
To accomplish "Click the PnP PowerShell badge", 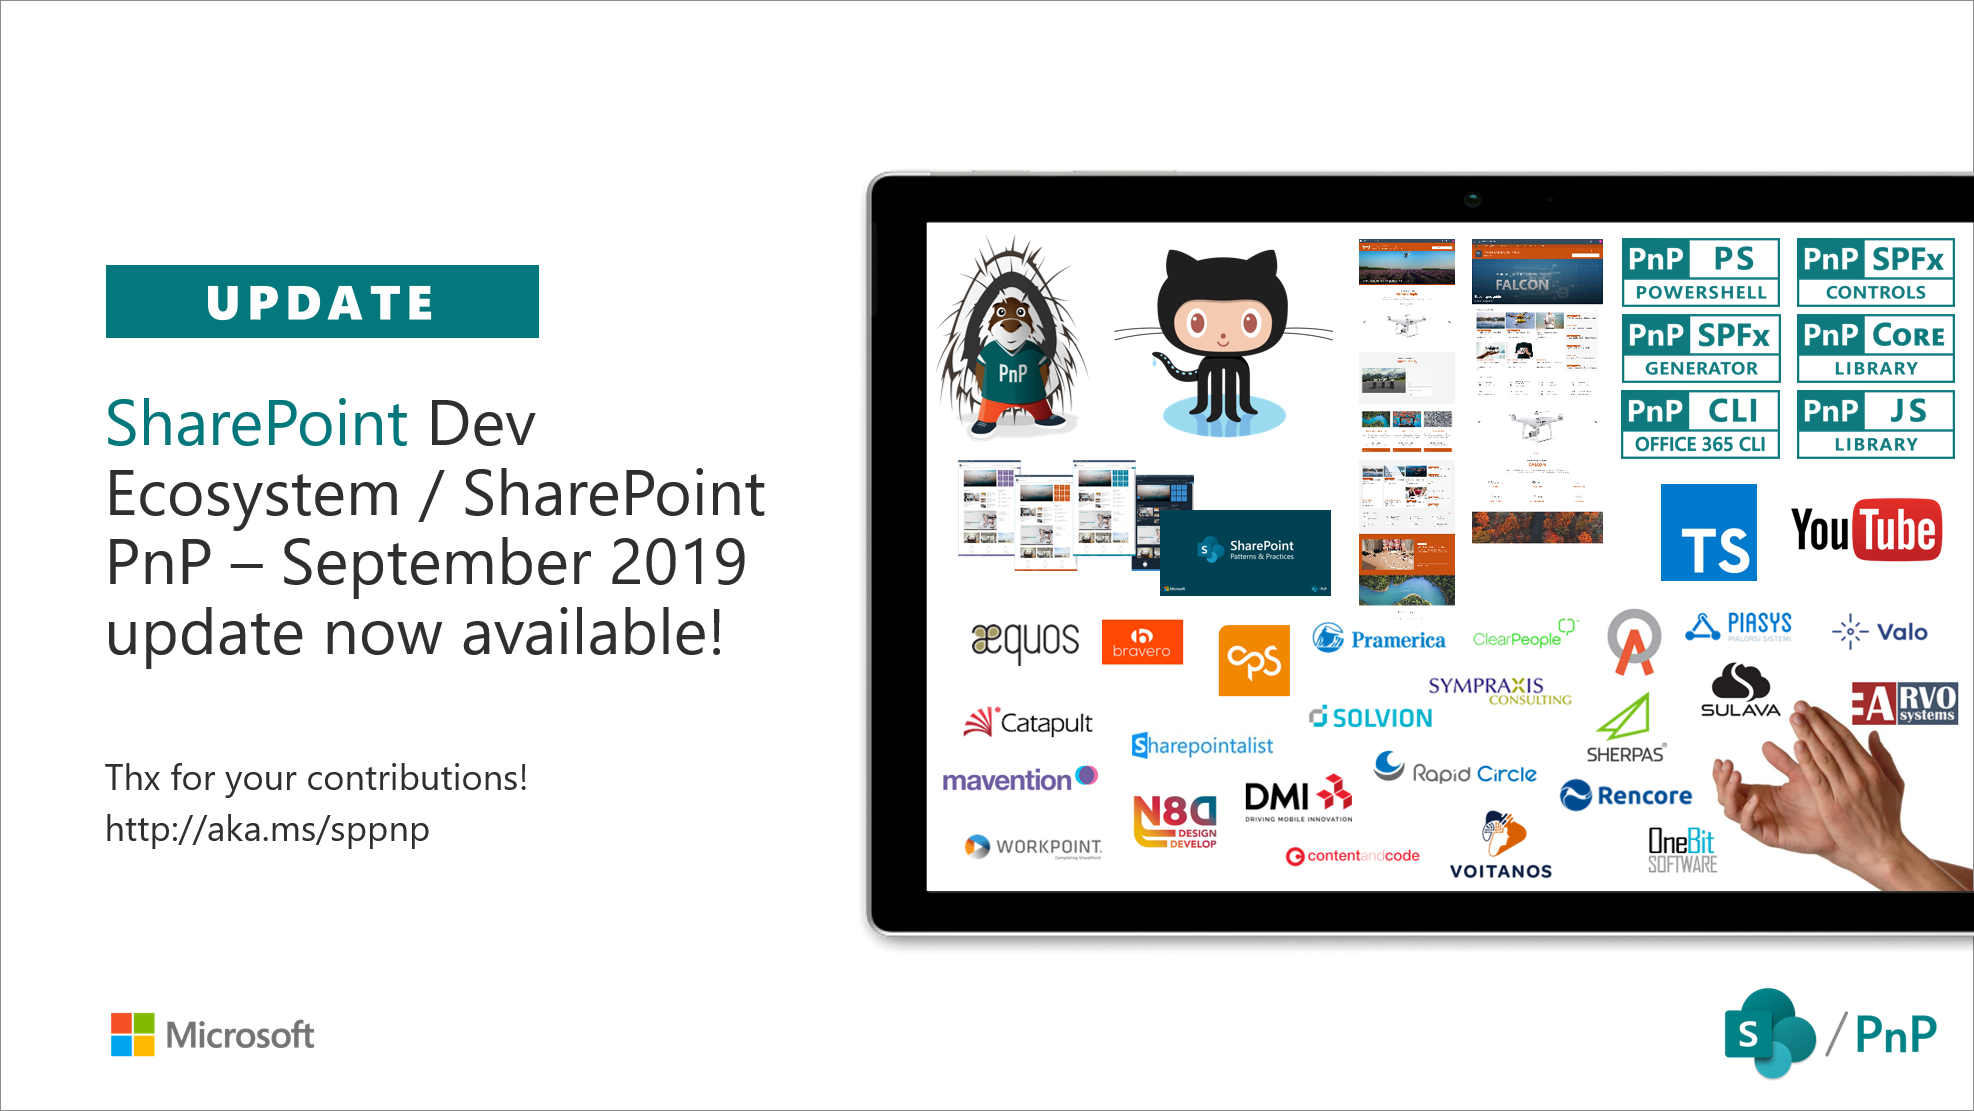I will (x=1700, y=272).
